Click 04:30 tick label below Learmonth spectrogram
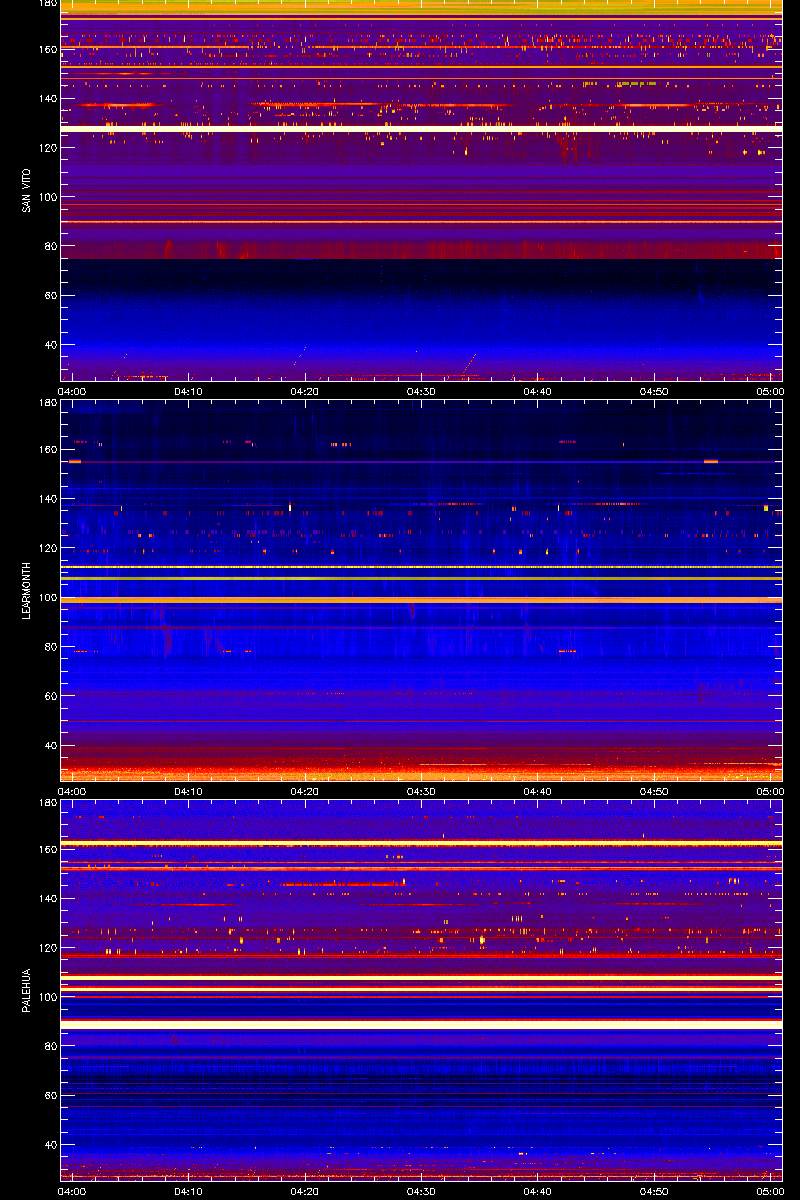The image size is (800, 1200). pos(422,791)
